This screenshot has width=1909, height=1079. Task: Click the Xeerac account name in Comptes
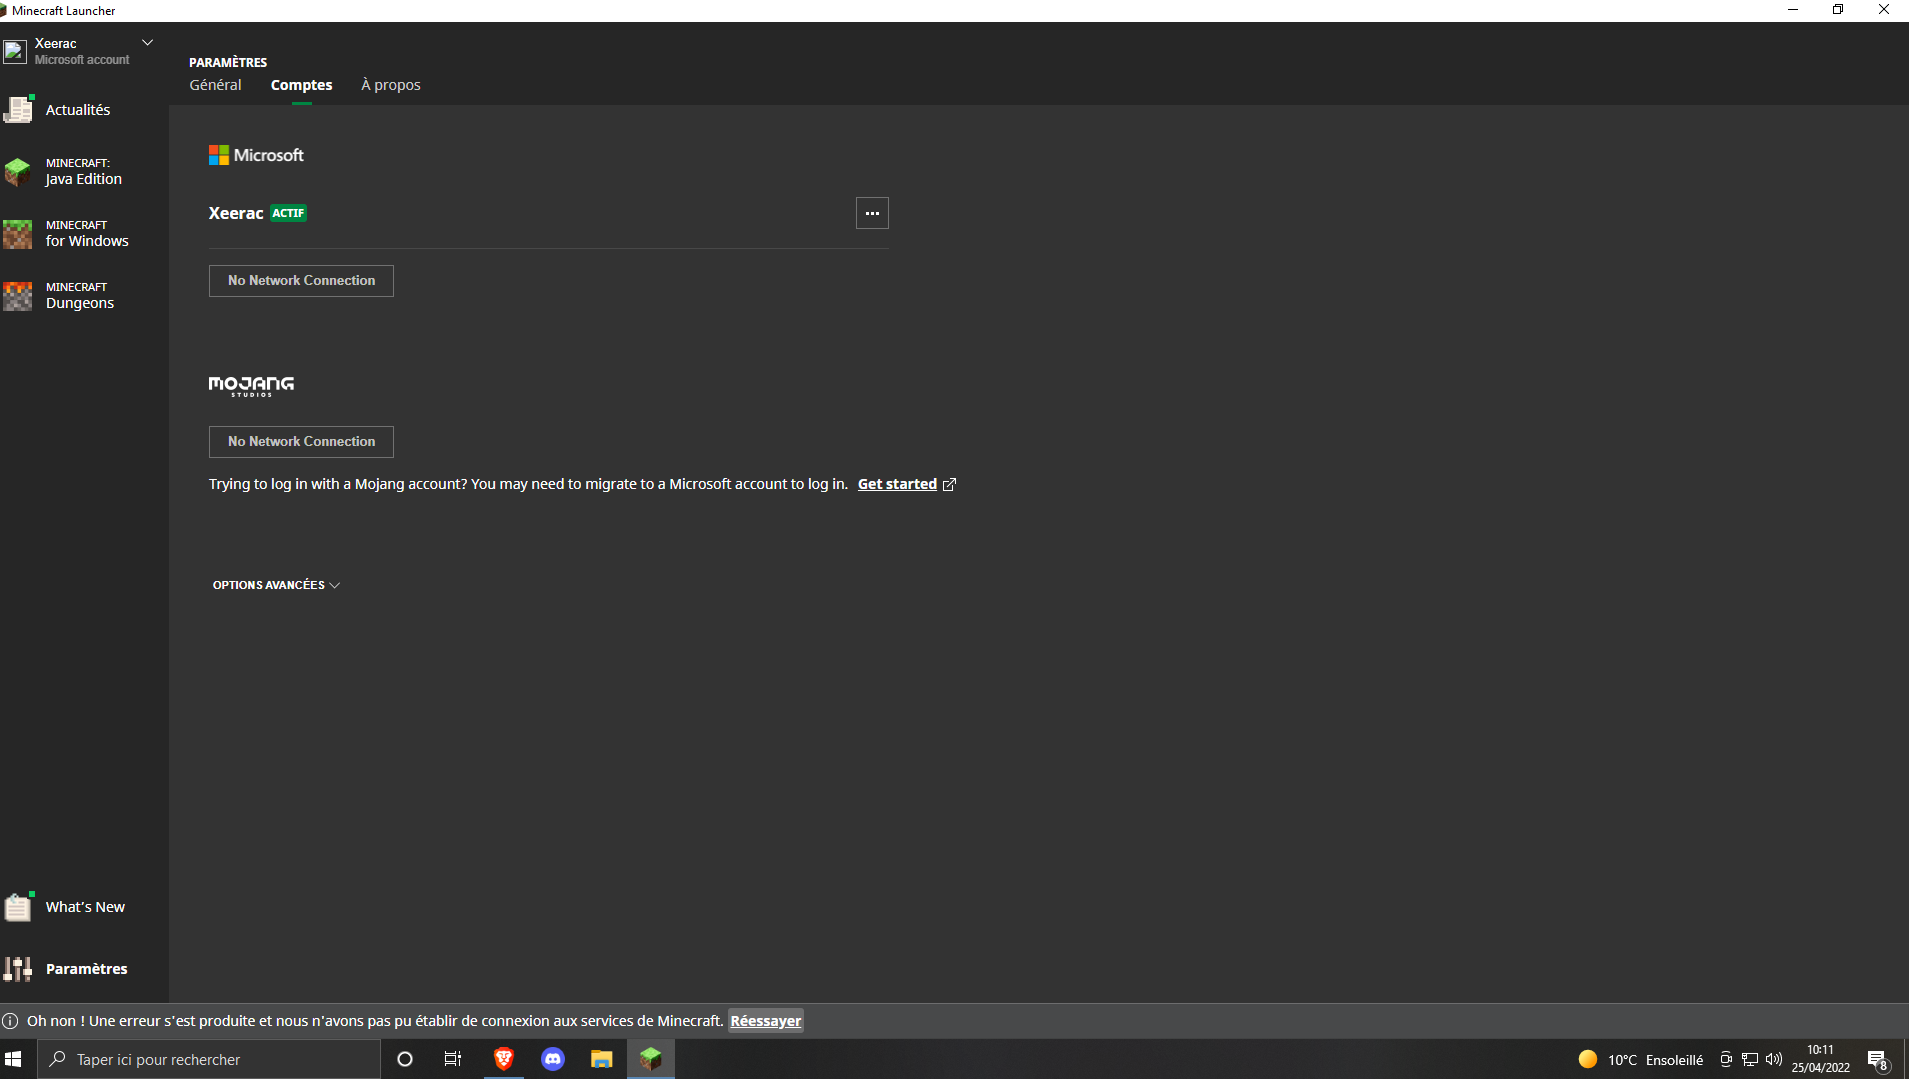tap(236, 213)
